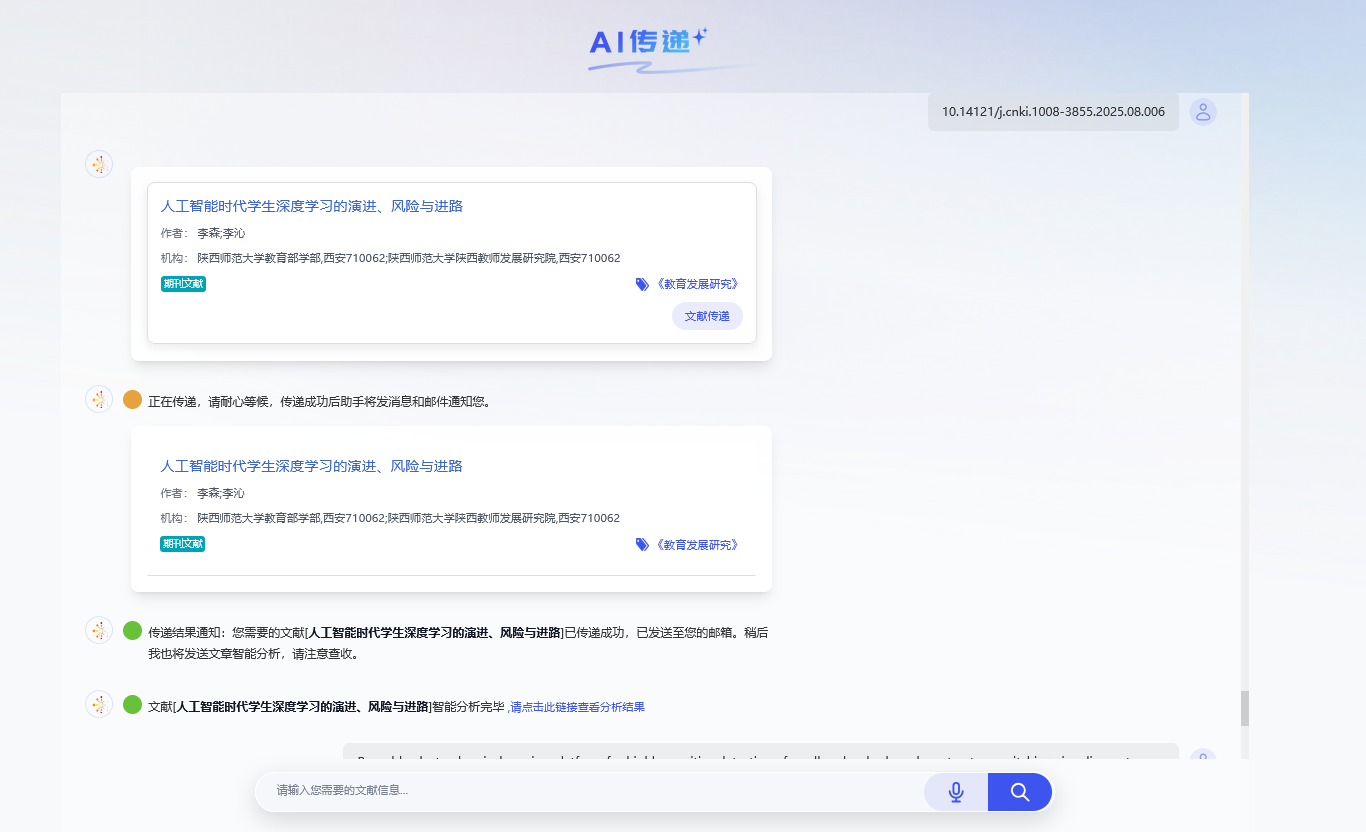Select the 期刊文献 badge on the second card
Viewport: 1366px width, 832px height.
tap(183, 543)
